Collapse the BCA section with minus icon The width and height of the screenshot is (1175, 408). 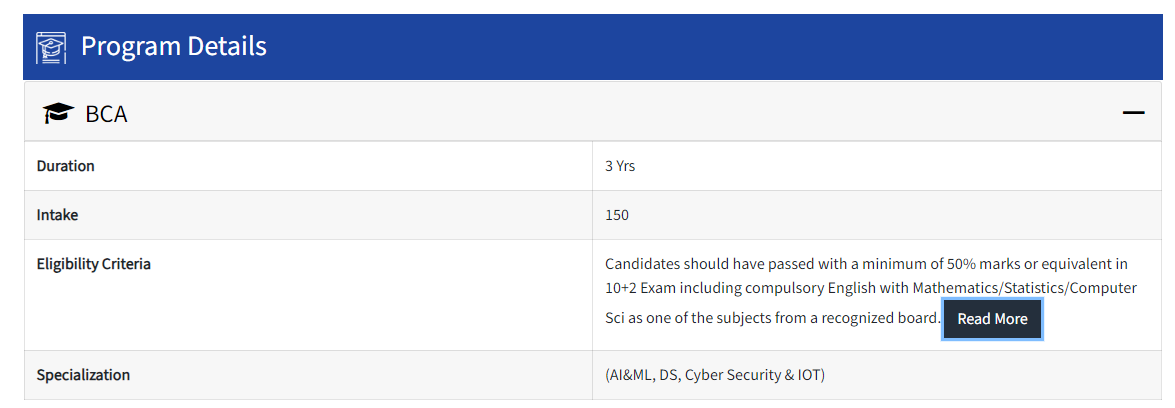tap(1133, 113)
